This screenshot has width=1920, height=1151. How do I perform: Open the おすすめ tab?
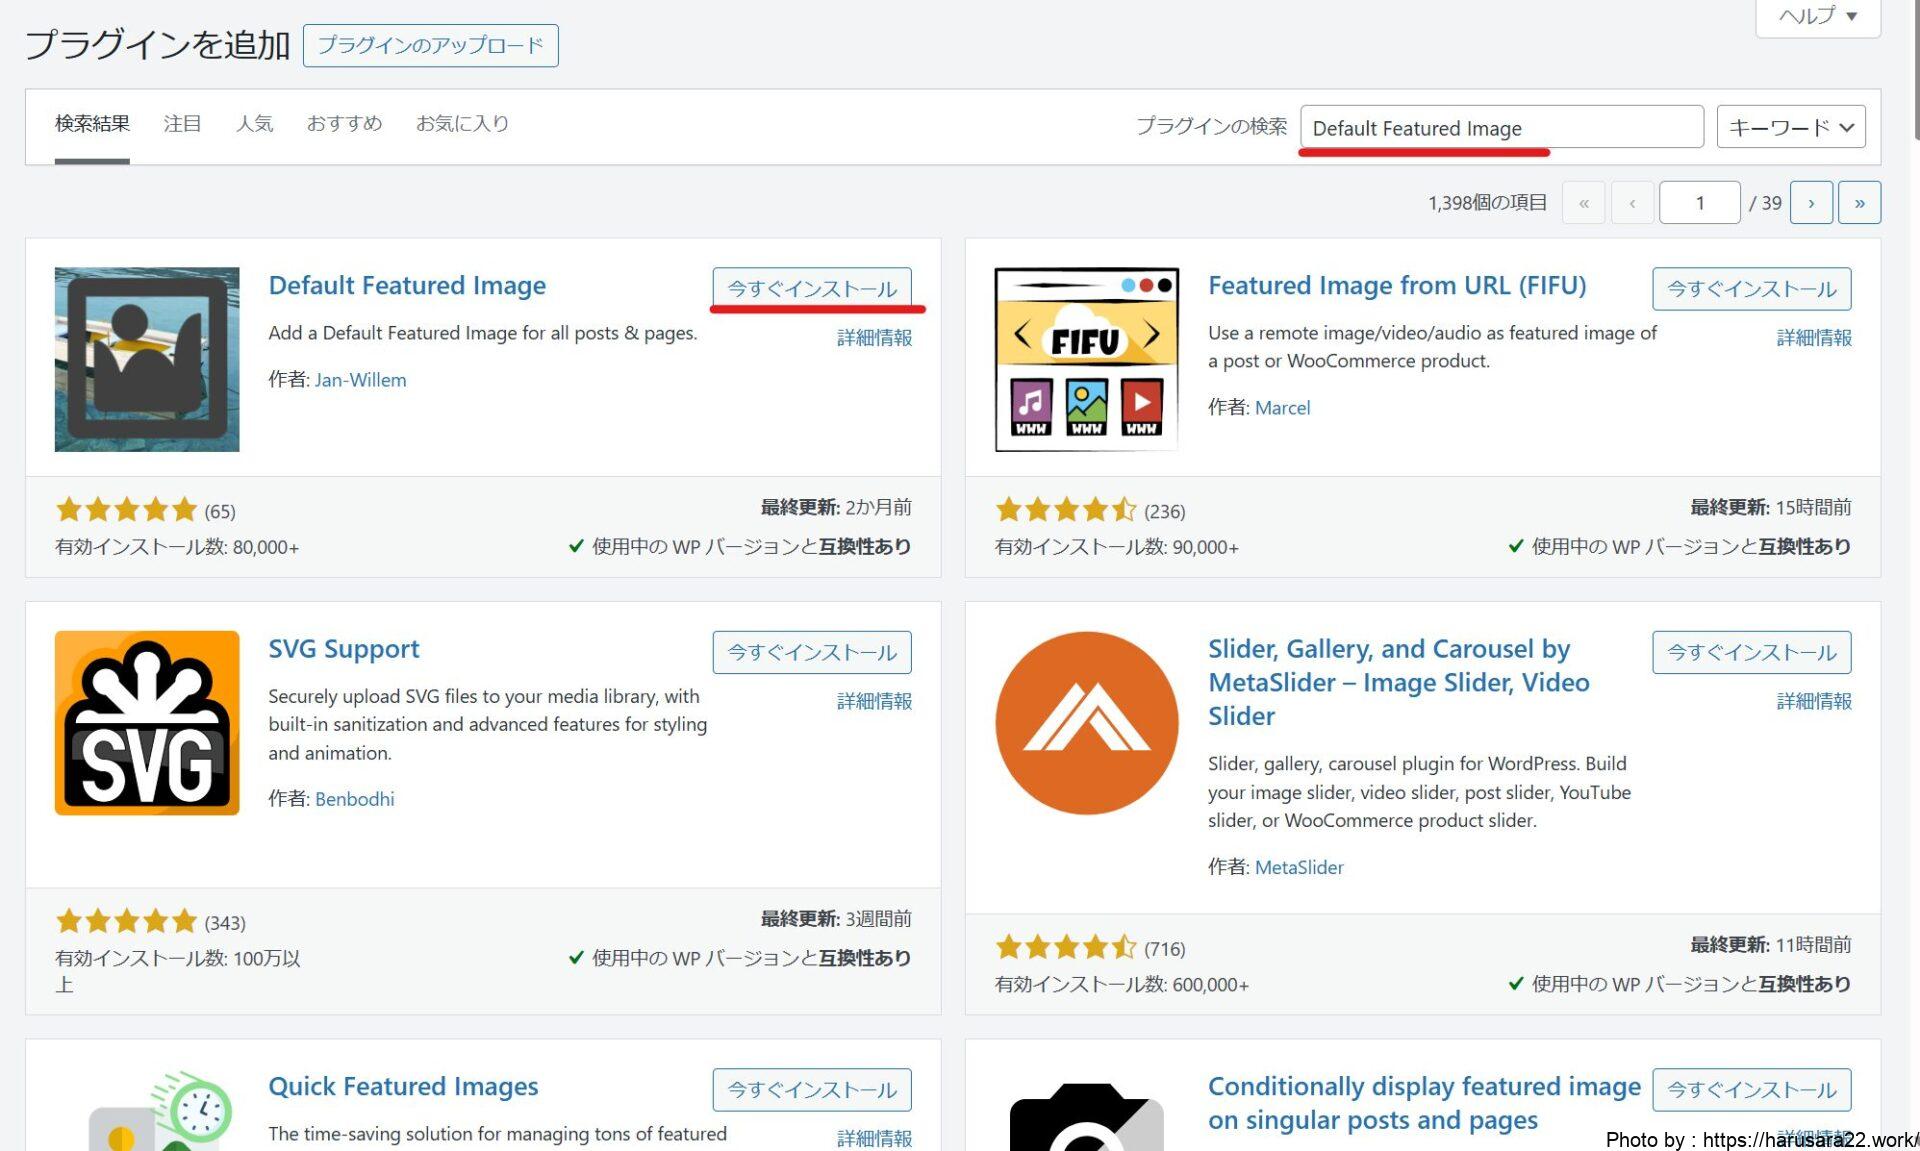pos(344,124)
